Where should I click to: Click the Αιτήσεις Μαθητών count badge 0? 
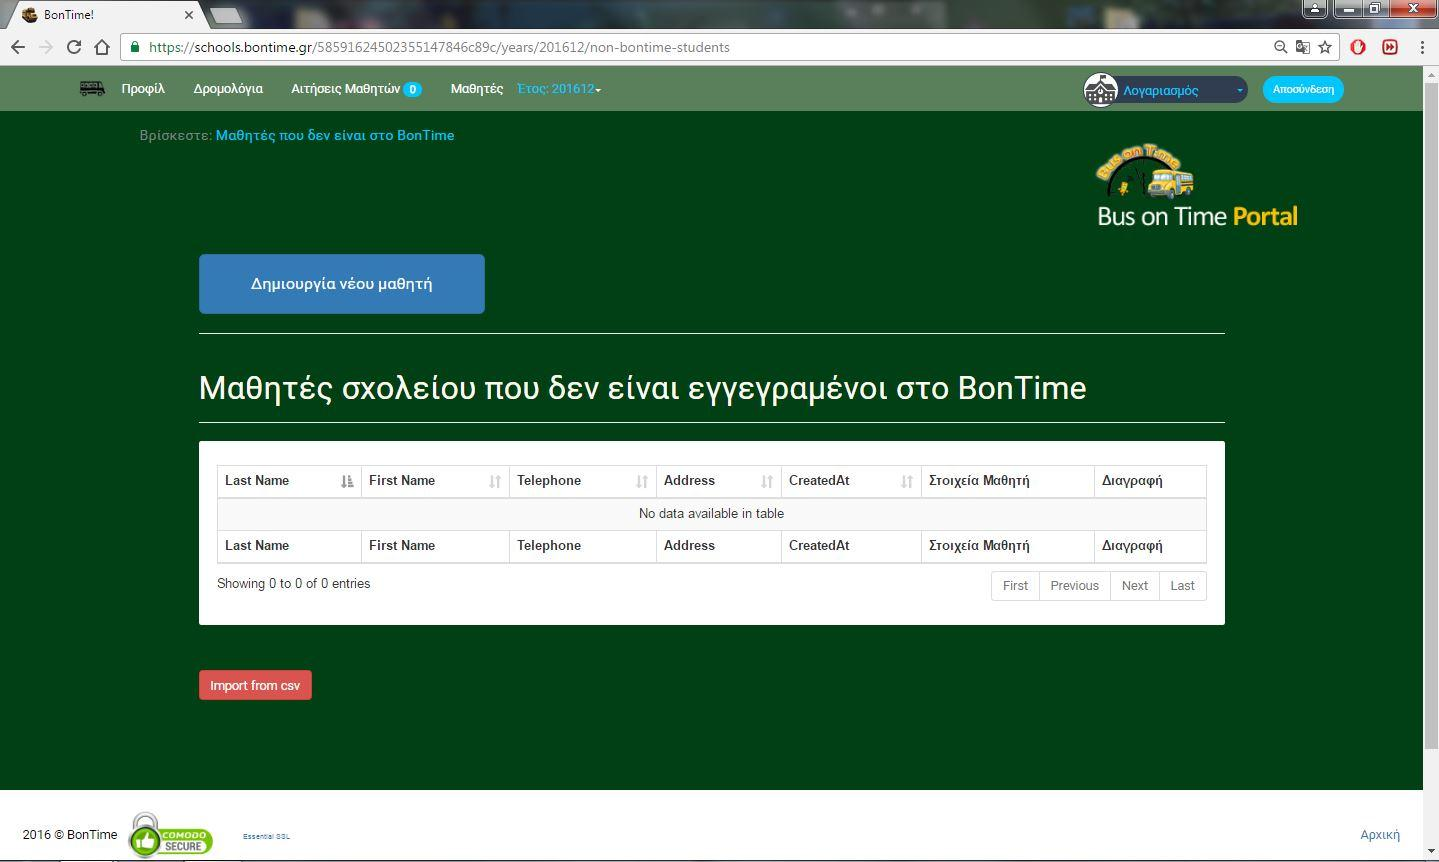[412, 90]
